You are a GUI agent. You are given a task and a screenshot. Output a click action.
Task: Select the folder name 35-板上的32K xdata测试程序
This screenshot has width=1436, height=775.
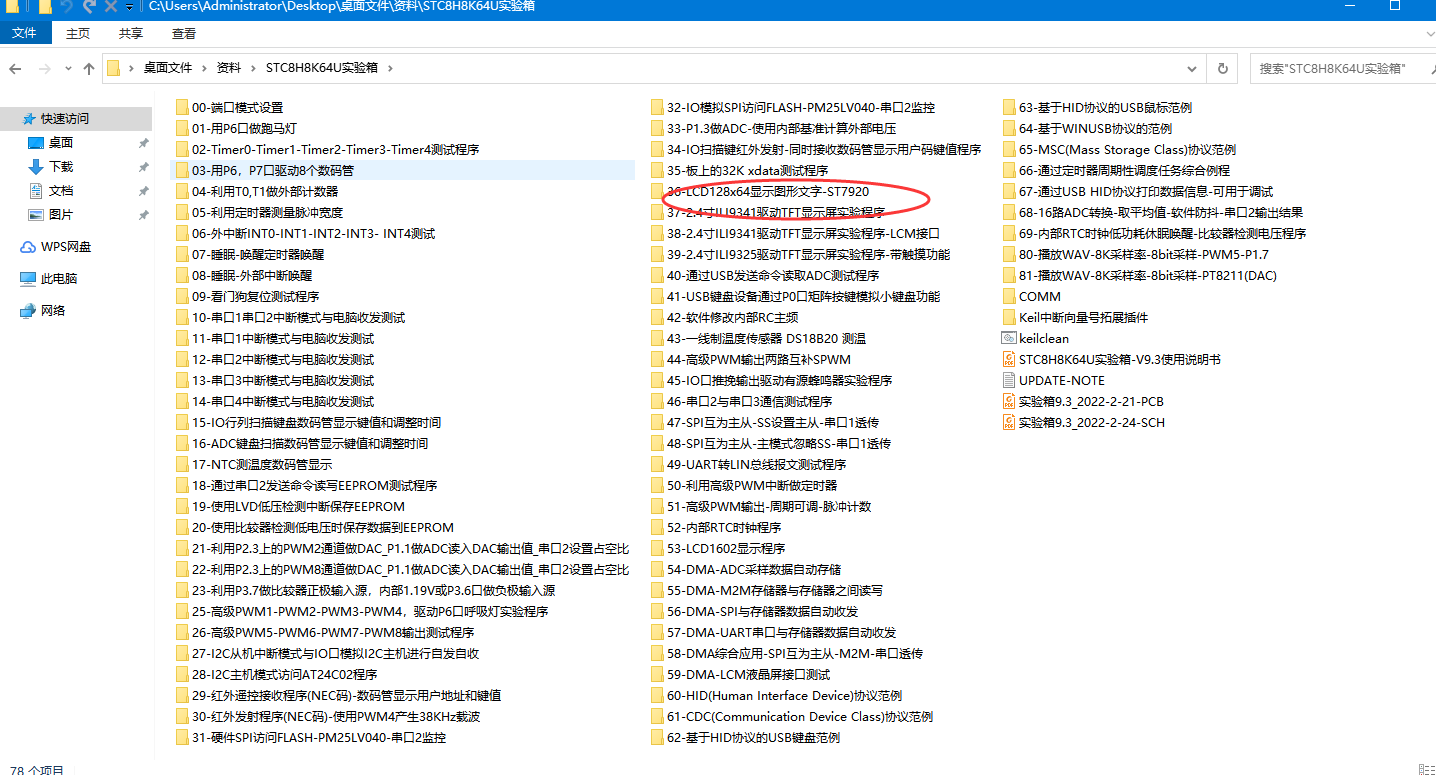(x=748, y=170)
